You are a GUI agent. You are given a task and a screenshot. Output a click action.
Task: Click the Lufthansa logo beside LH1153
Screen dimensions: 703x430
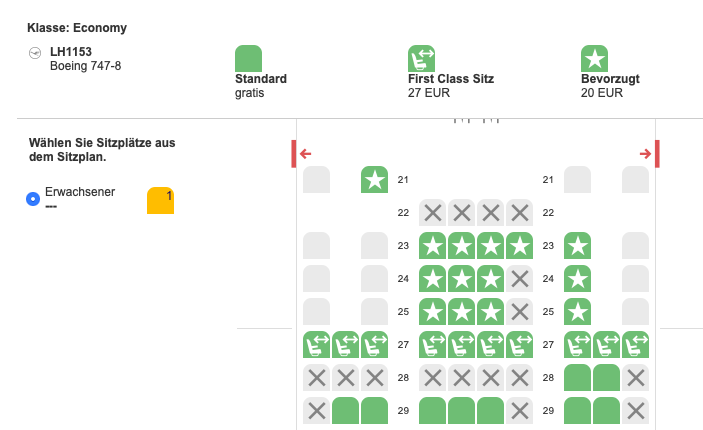coord(36,52)
